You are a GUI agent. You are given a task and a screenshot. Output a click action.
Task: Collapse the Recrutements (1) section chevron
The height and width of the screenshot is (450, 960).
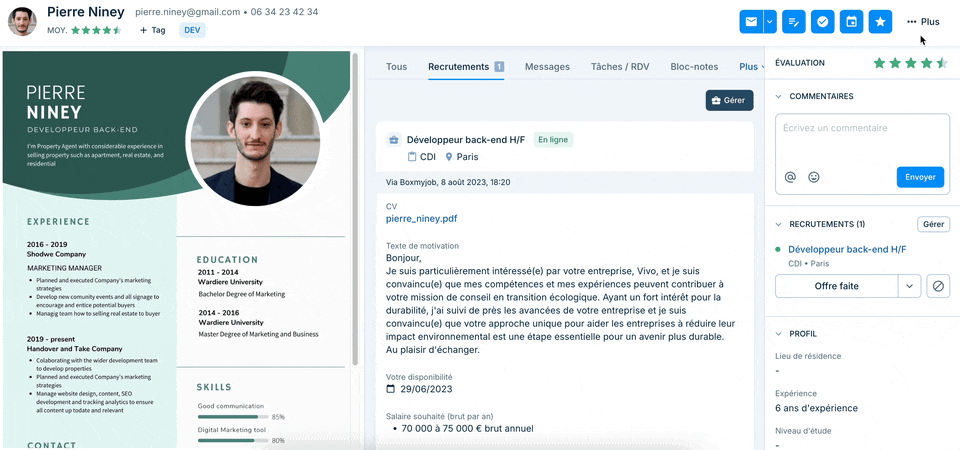point(779,224)
